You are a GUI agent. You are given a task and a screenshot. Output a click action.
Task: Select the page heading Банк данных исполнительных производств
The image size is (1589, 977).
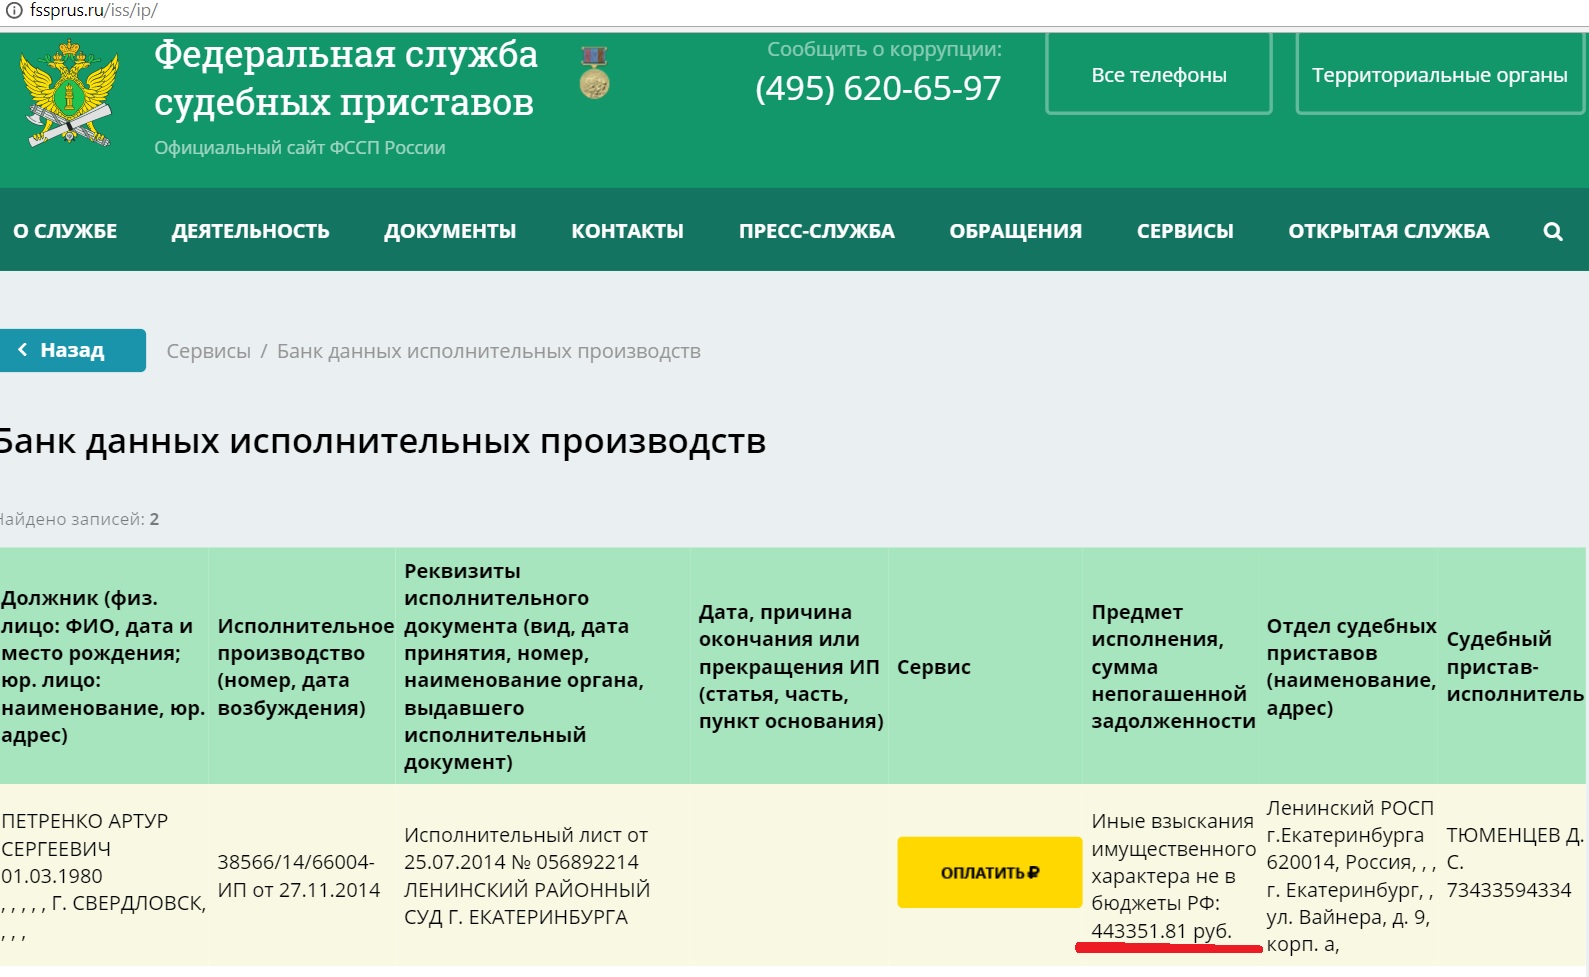click(382, 441)
